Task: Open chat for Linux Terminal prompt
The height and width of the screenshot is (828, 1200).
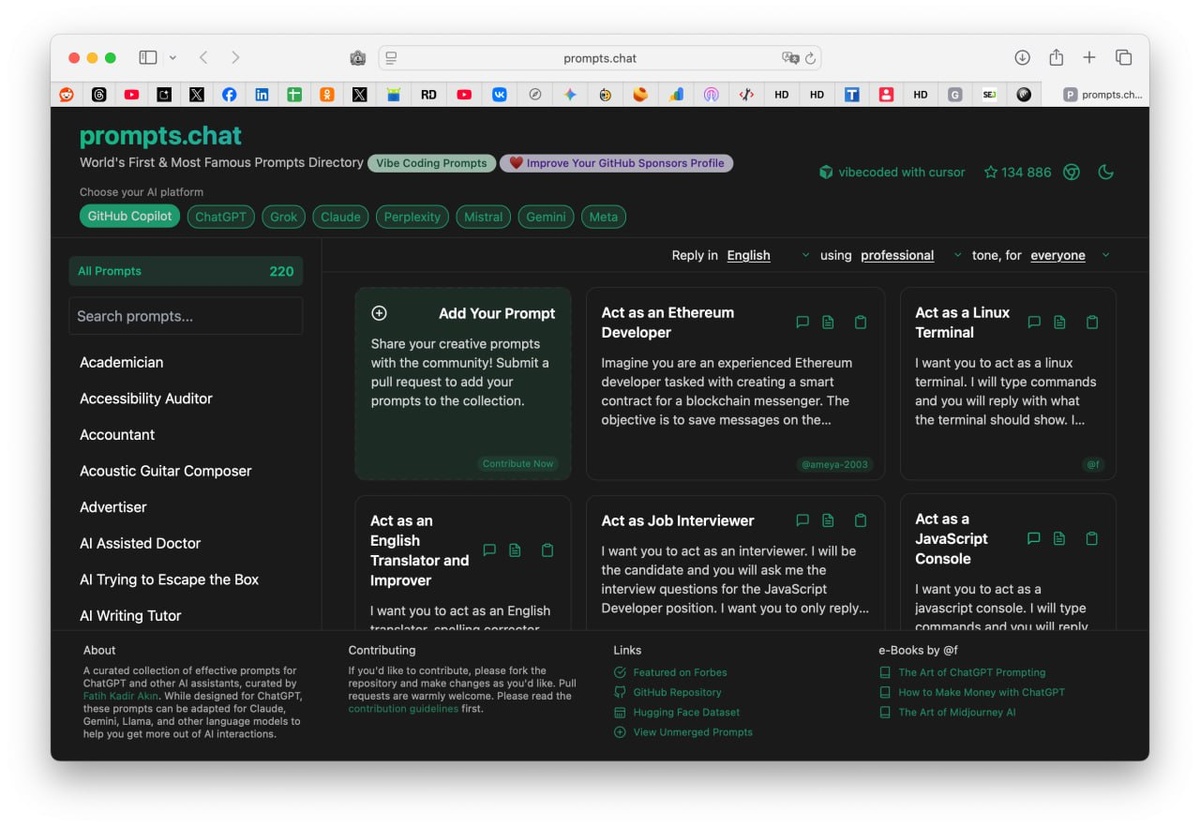Action: tap(1034, 322)
